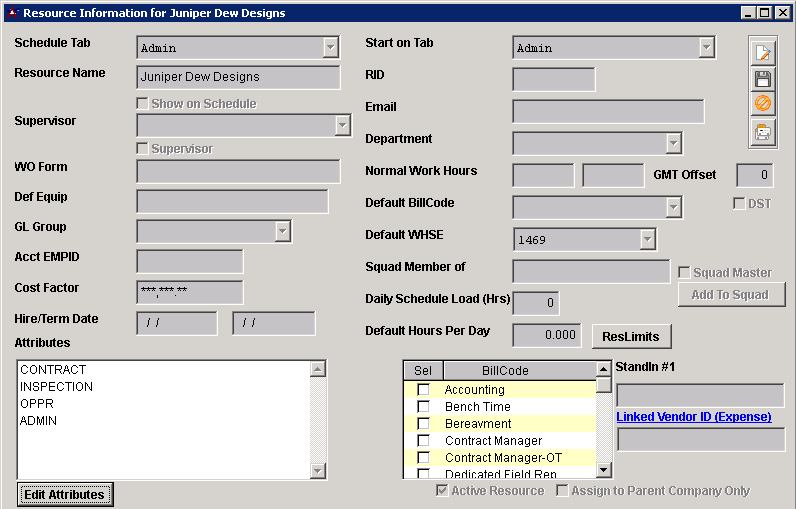Image resolution: width=796 pixels, height=509 pixels.
Task: Click the Edit Attributes button
Action: click(64, 494)
